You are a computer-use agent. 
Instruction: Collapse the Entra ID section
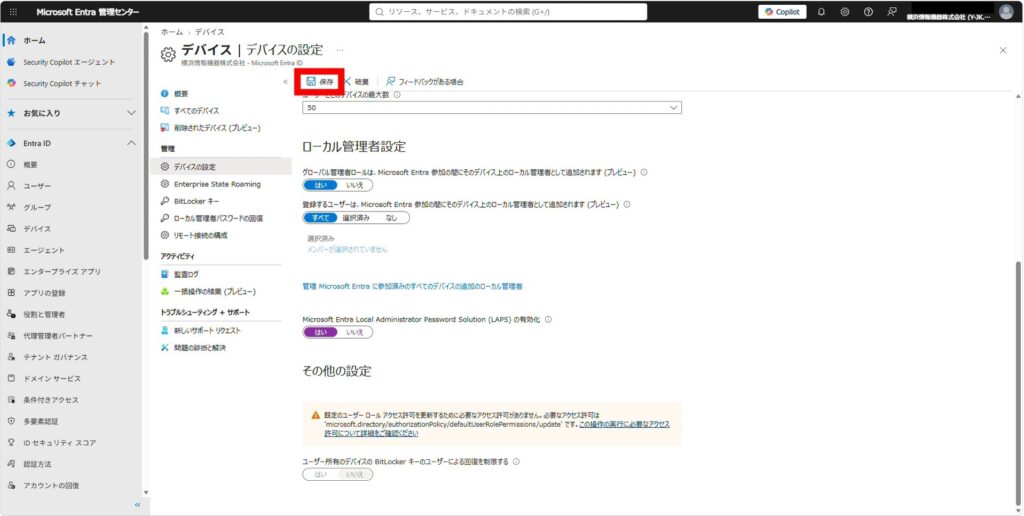[131, 143]
